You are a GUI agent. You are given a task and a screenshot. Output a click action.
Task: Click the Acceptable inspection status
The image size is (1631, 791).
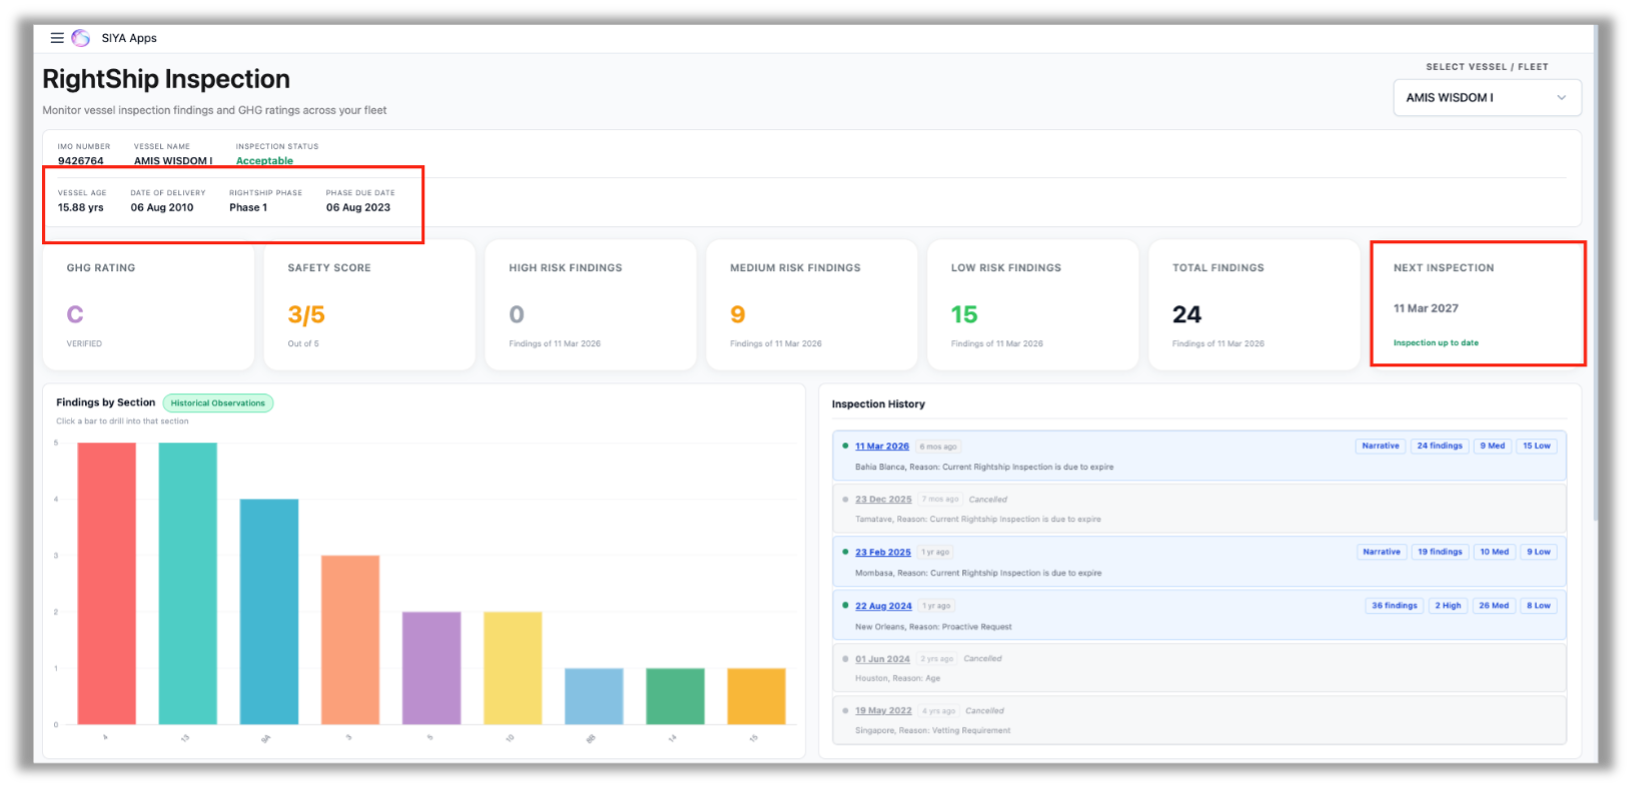click(265, 161)
